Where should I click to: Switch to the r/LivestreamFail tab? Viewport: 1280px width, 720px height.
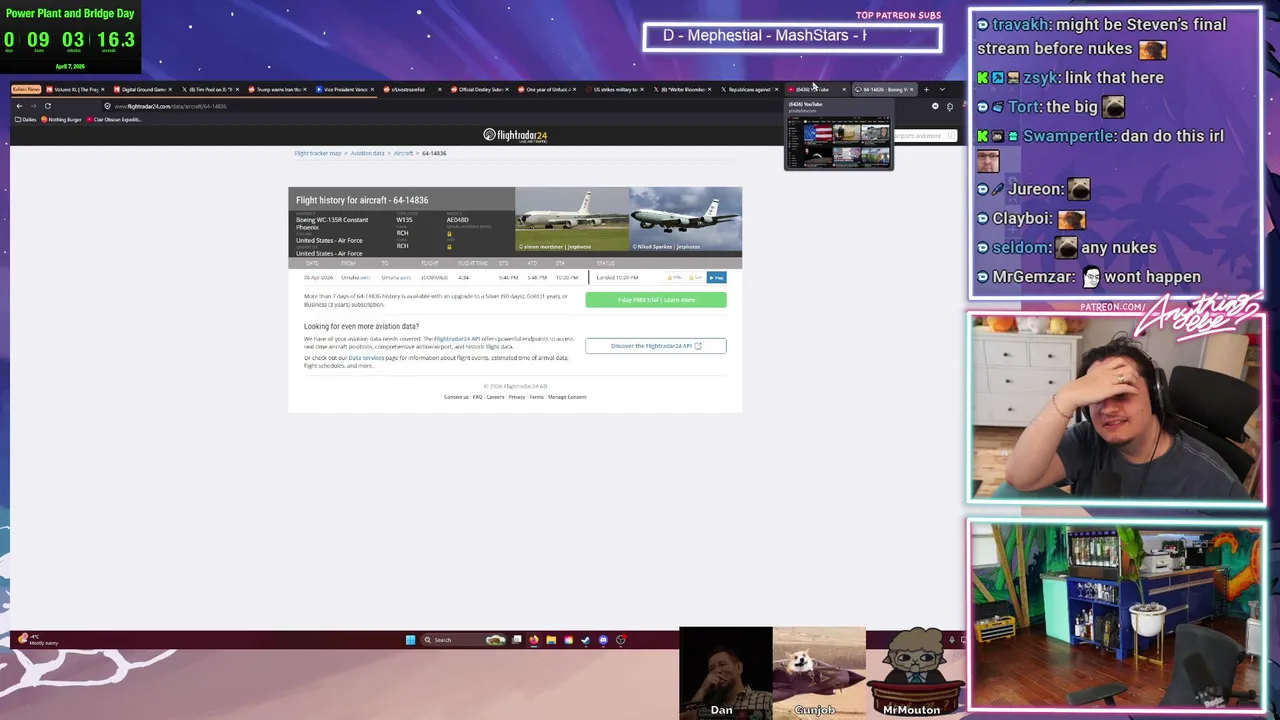point(412,89)
